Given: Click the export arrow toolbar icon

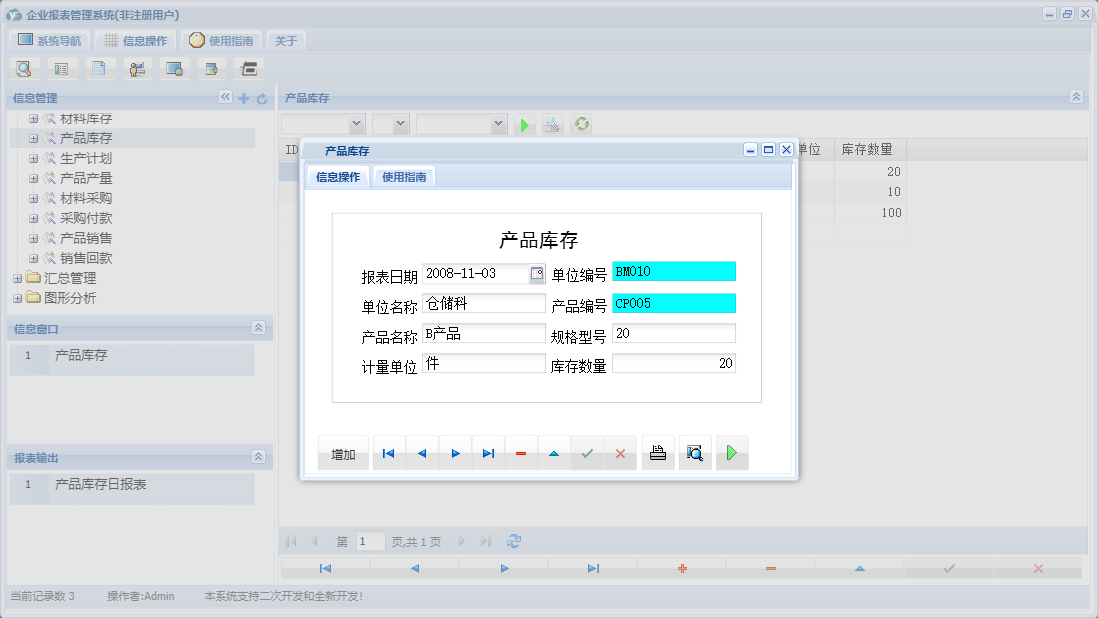Looking at the screenshot, I should (x=211, y=69).
